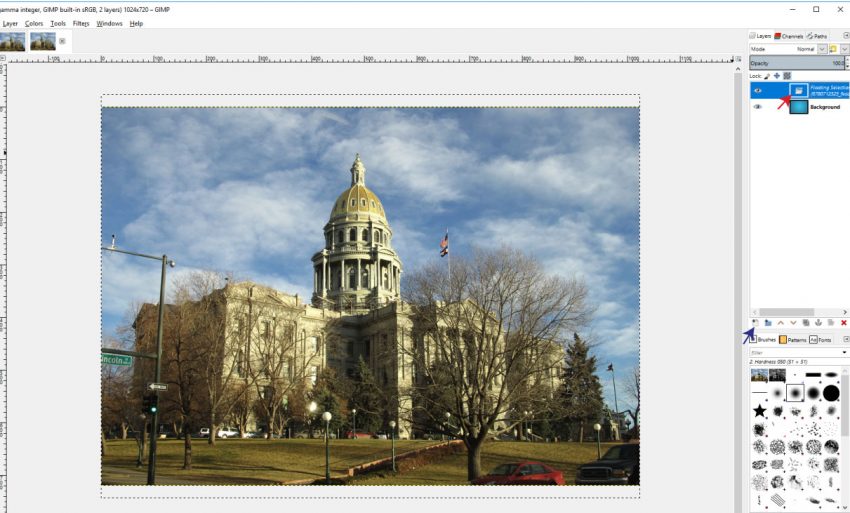This screenshot has width=850, height=513.
Task: Delete the layer with the red X
Action: point(844,323)
